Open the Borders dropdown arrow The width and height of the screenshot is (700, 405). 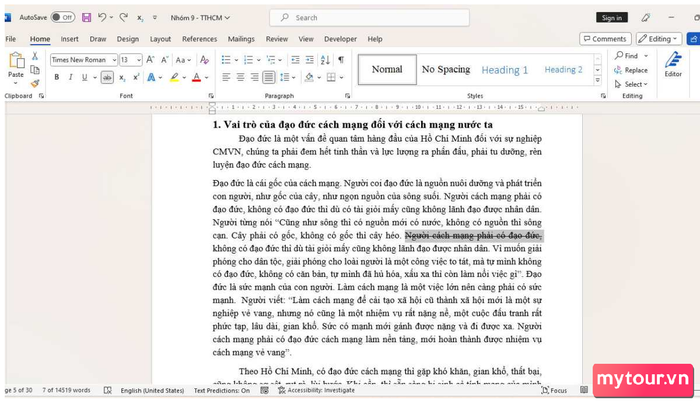341,78
